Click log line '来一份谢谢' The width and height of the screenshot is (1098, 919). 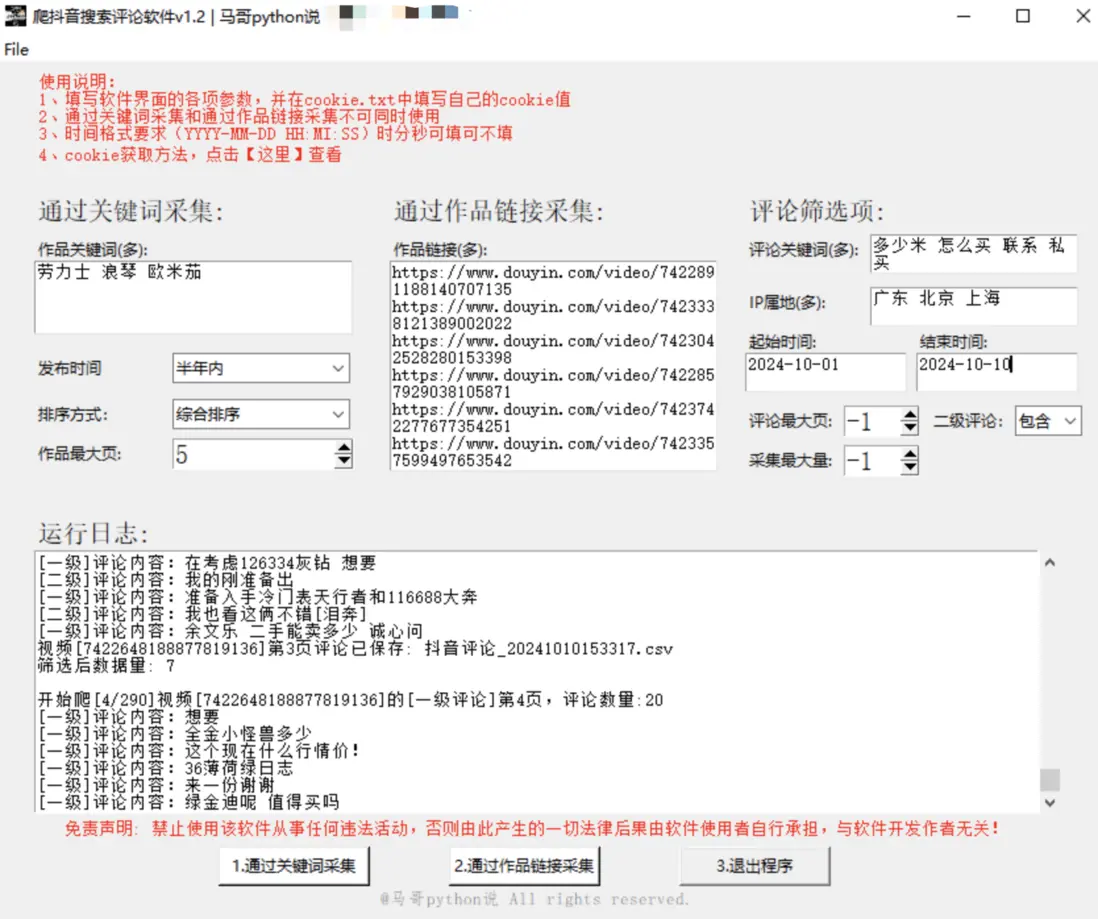(155, 785)
